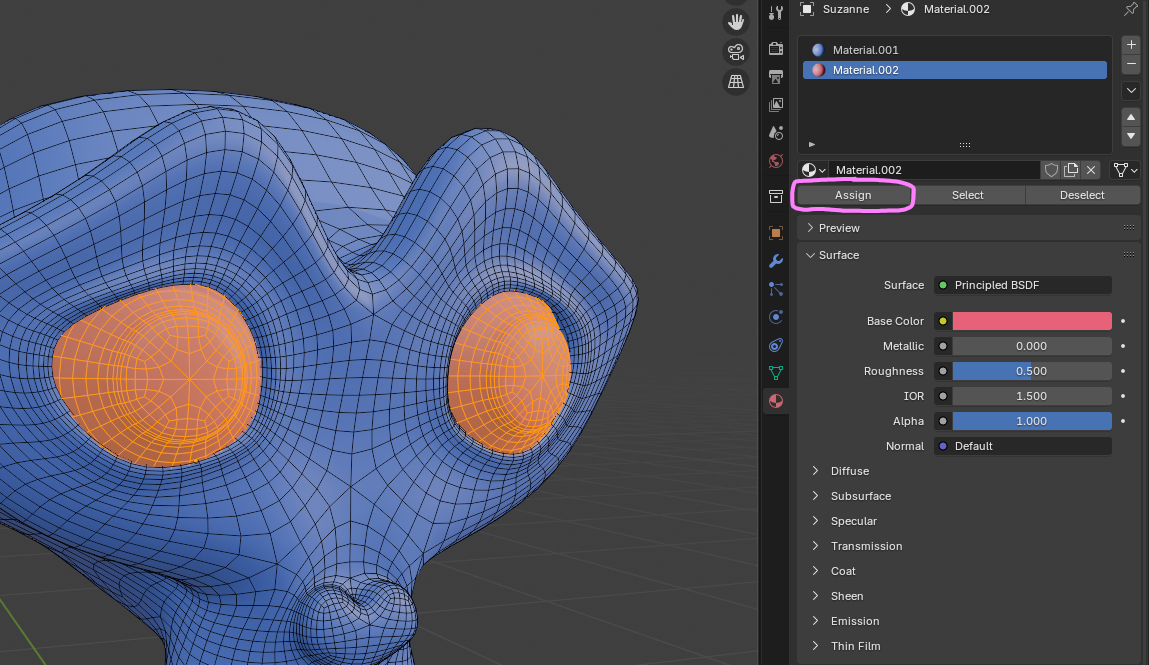Click the World properties globe icon
This screenshot has height=665, width=1149.
776,161
